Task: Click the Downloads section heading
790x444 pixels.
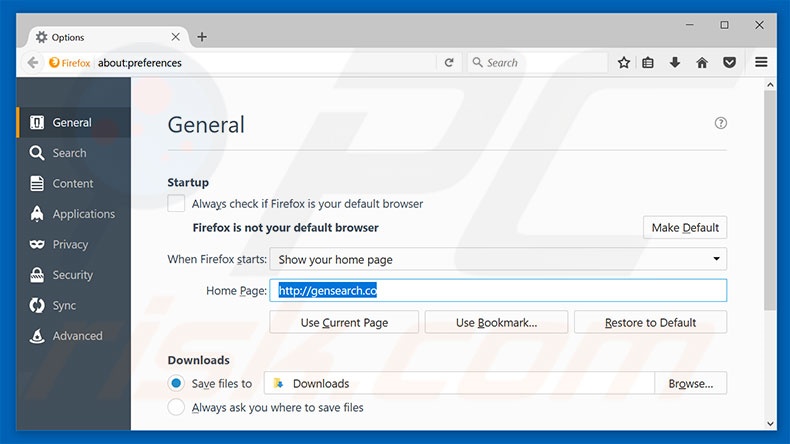Action: (x=199, y=360)
